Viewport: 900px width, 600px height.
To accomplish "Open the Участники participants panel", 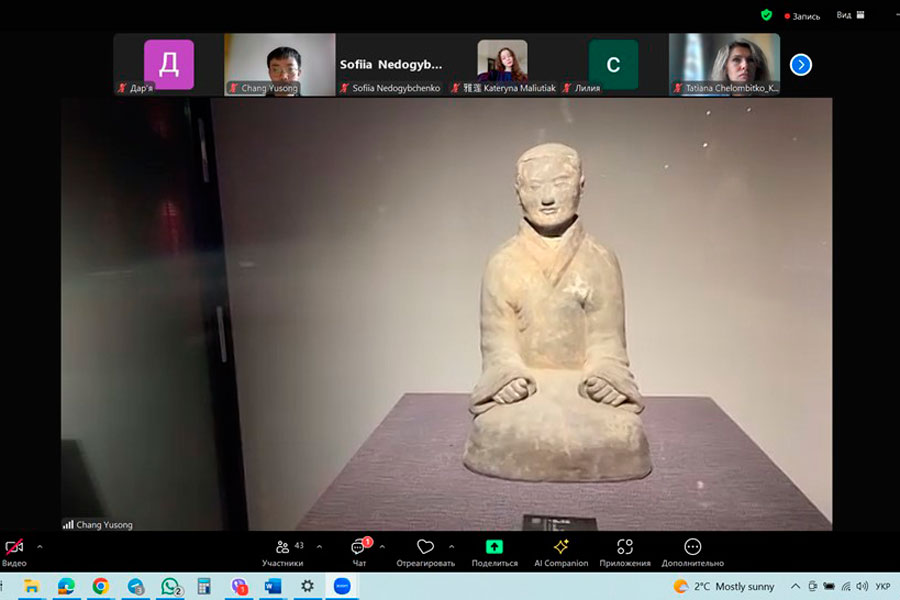I will click(x=283, y=548).
